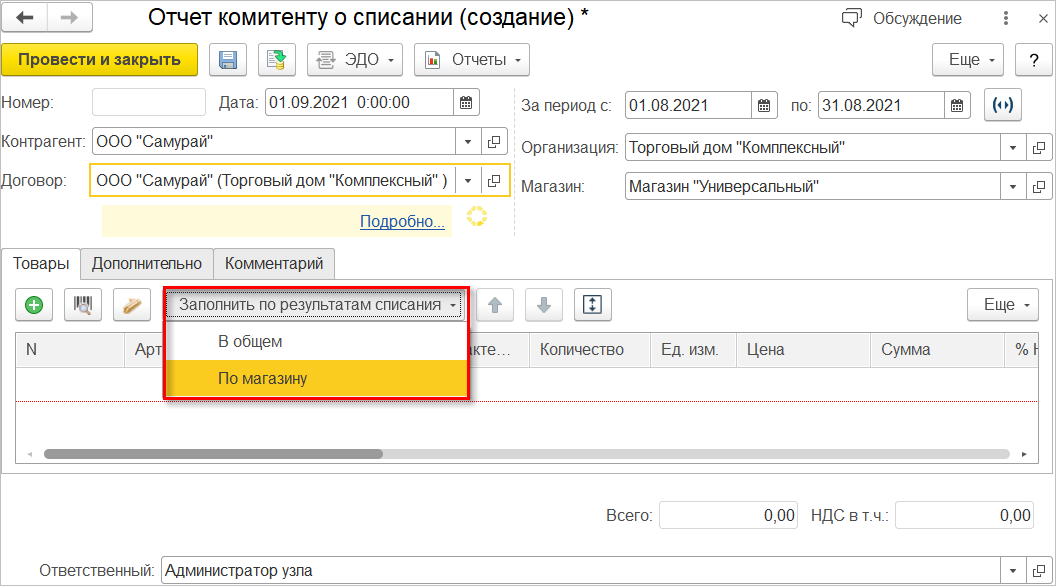This screenshot has width=1056, height=586.
Task: Open the Контрагент link button
Action: [494, 141]
